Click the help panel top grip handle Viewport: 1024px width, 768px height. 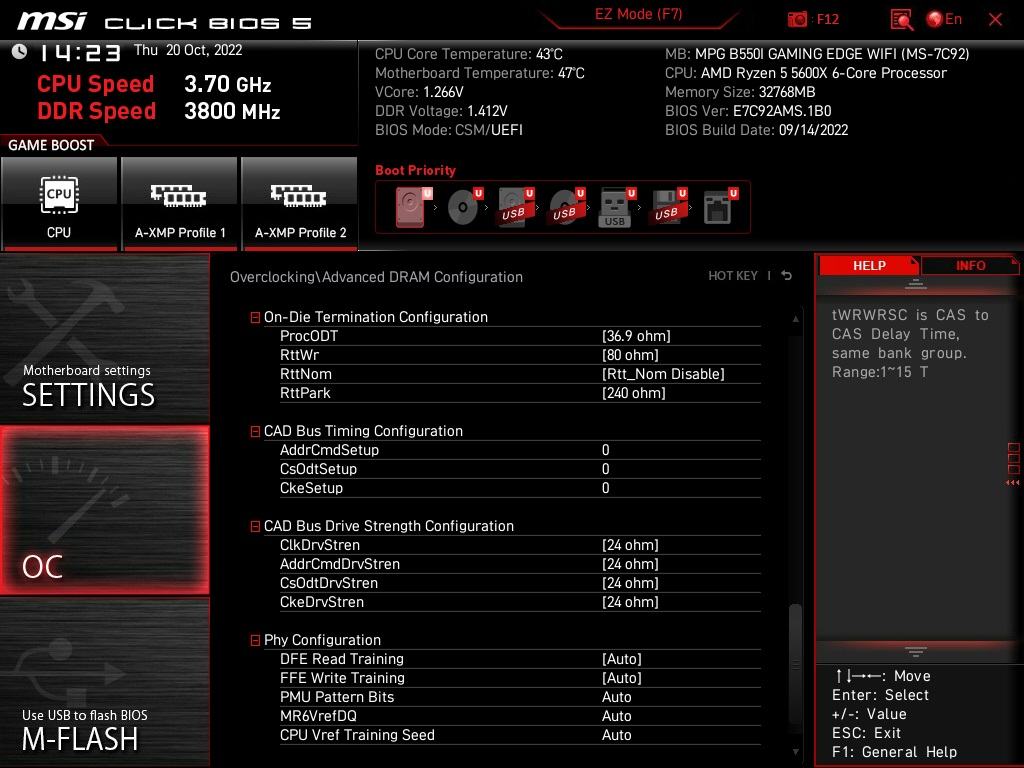(x=916, y=284)
